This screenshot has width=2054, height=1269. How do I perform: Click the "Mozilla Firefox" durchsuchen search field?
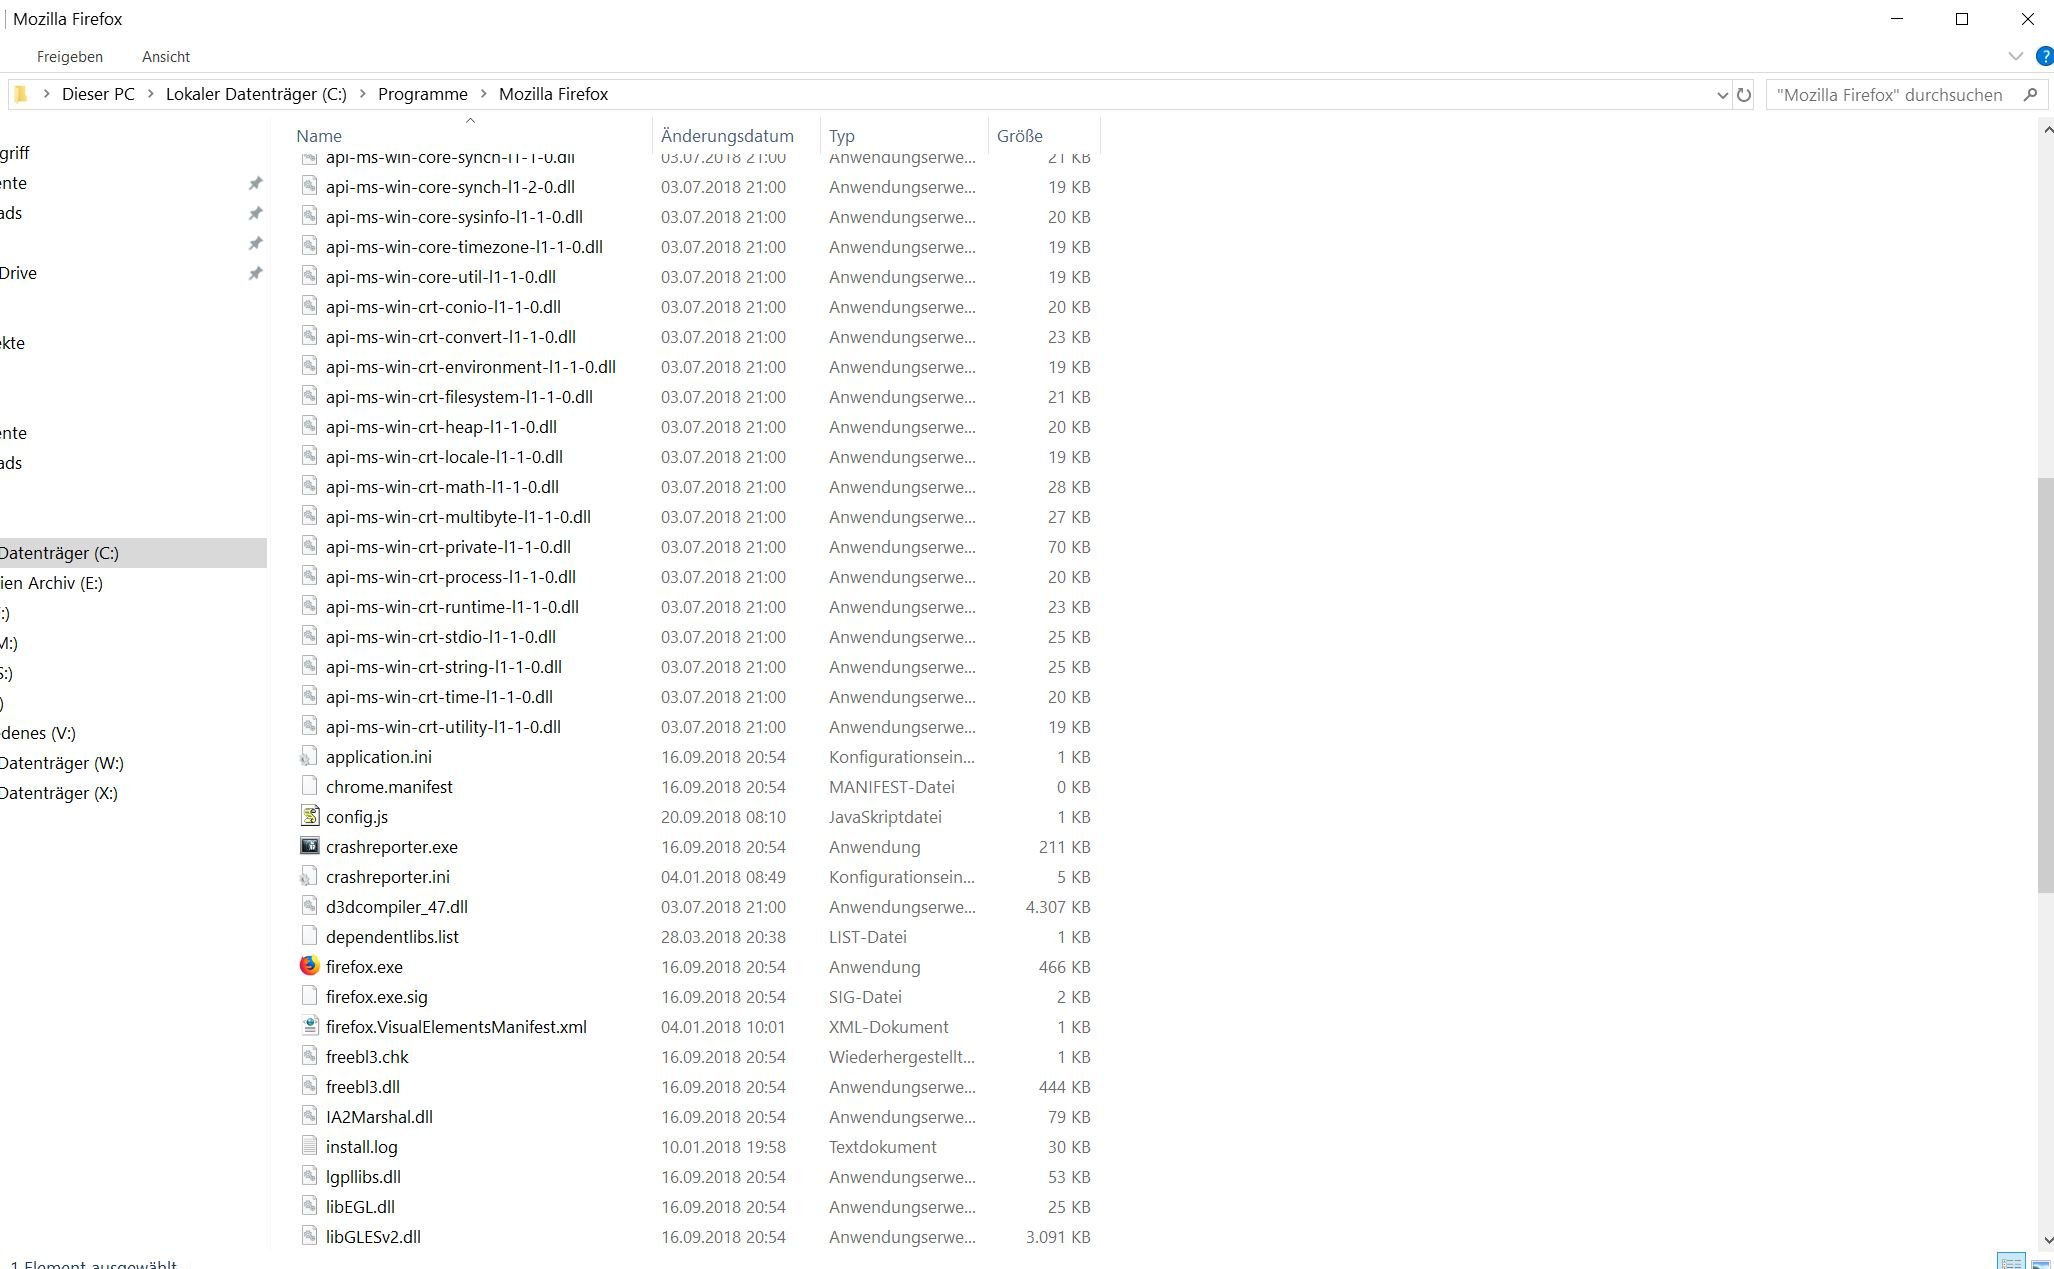[x=1888, y=95]
